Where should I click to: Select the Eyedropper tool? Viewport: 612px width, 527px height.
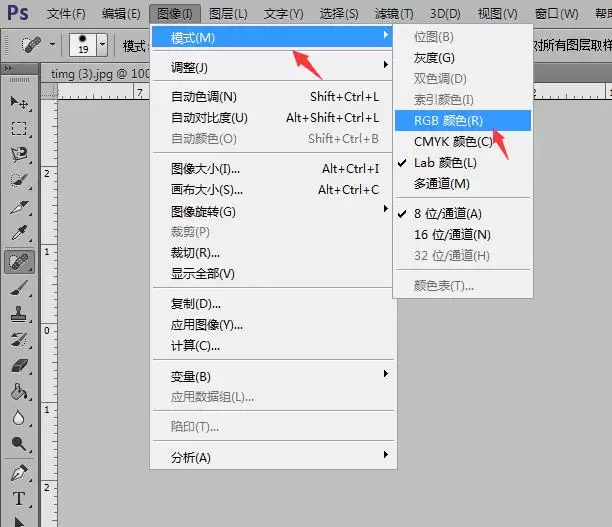(19, 233)
